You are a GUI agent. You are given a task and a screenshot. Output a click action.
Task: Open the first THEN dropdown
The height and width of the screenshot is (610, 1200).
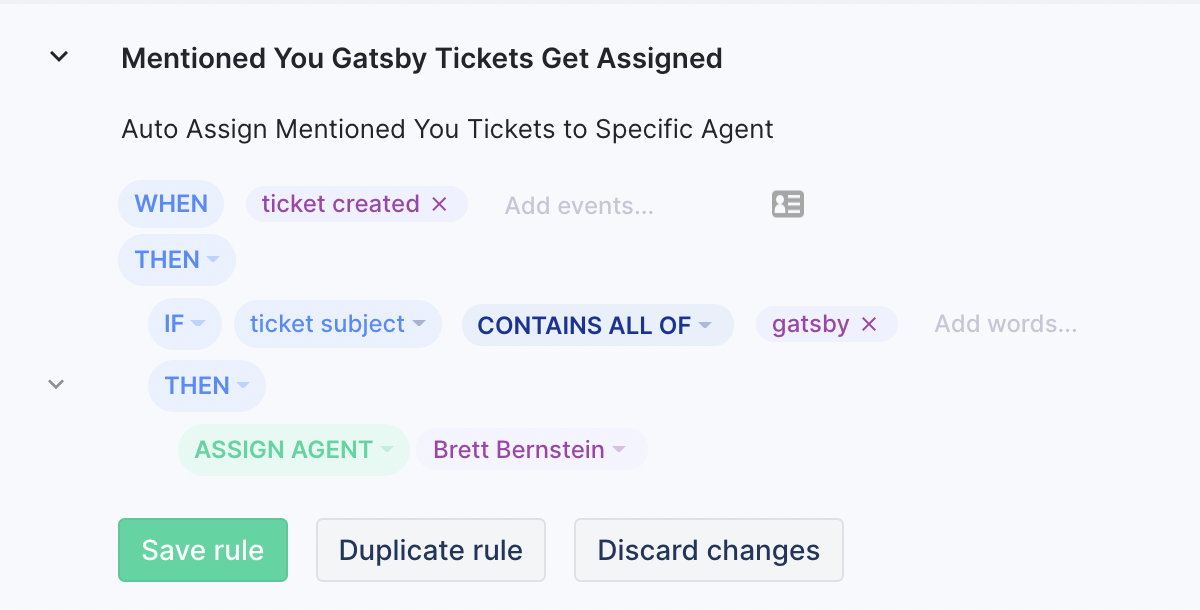tap(177, 260)
